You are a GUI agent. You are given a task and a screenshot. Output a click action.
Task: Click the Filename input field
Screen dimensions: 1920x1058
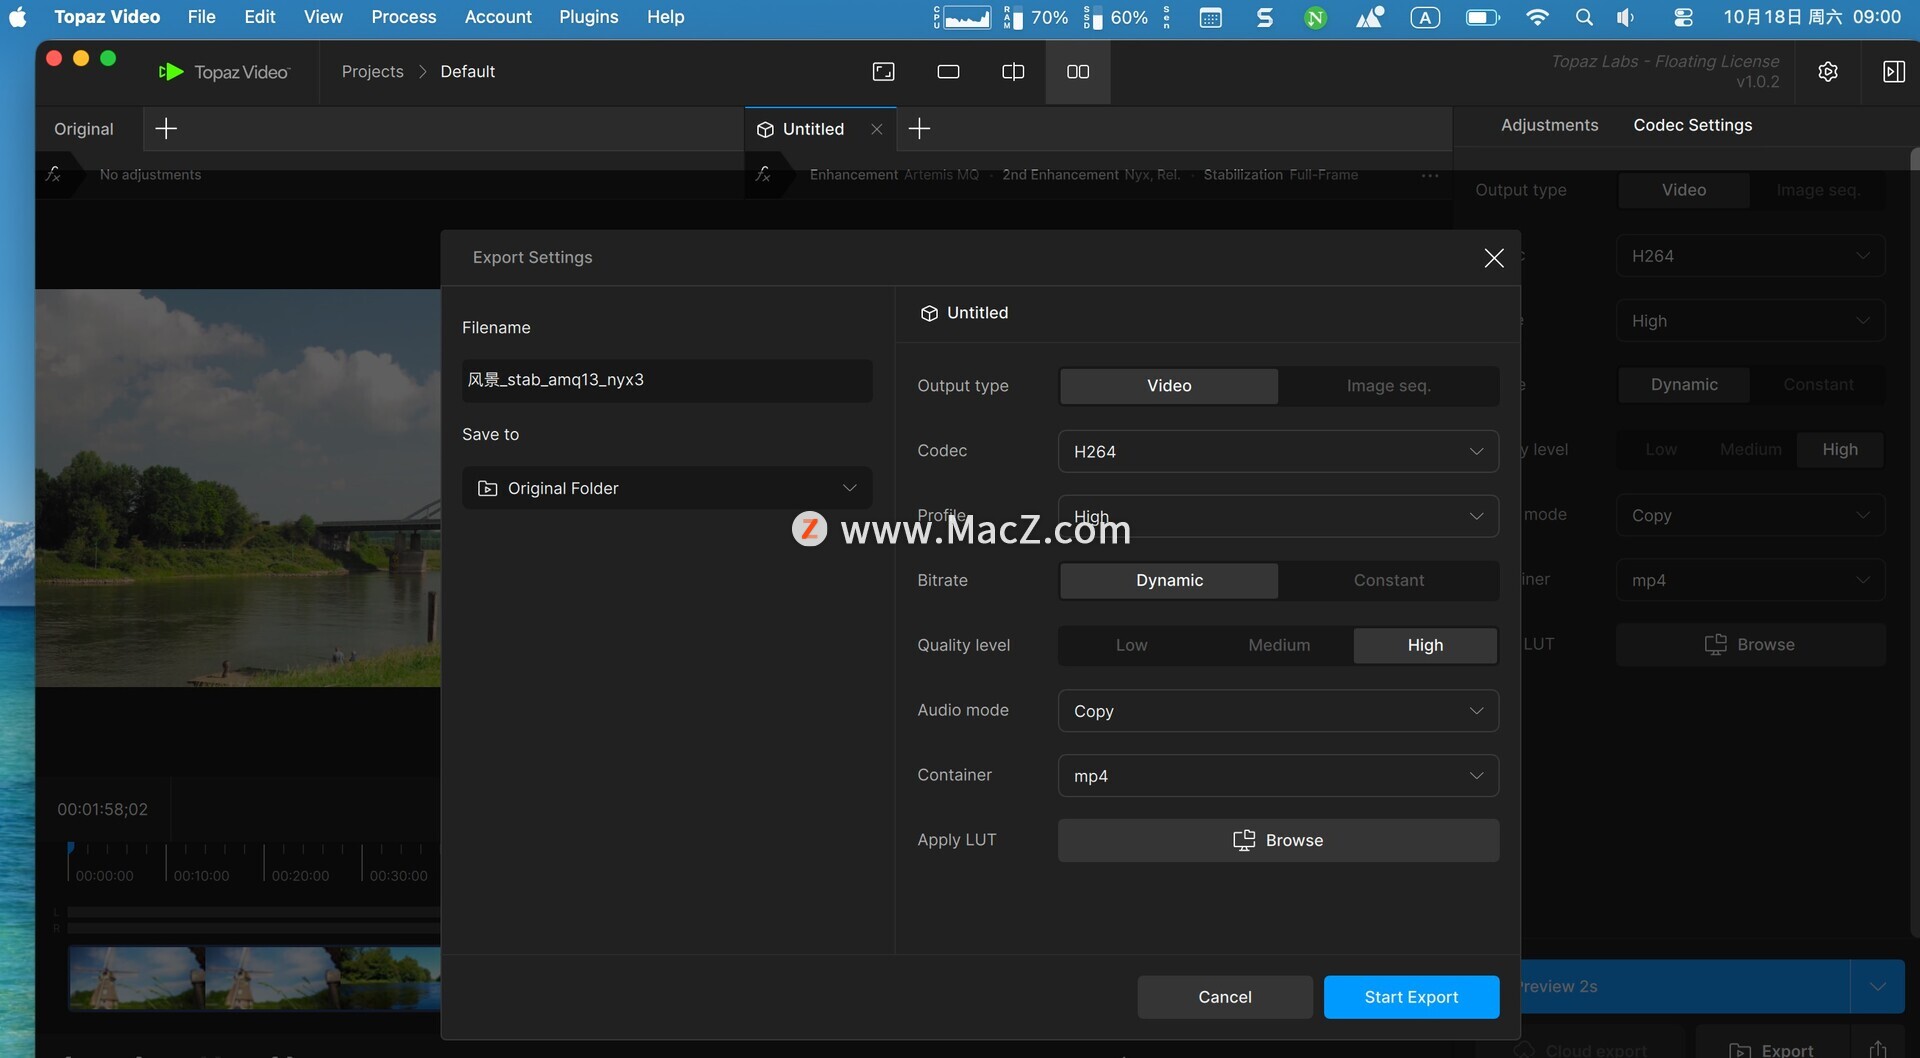pos(667,381)
